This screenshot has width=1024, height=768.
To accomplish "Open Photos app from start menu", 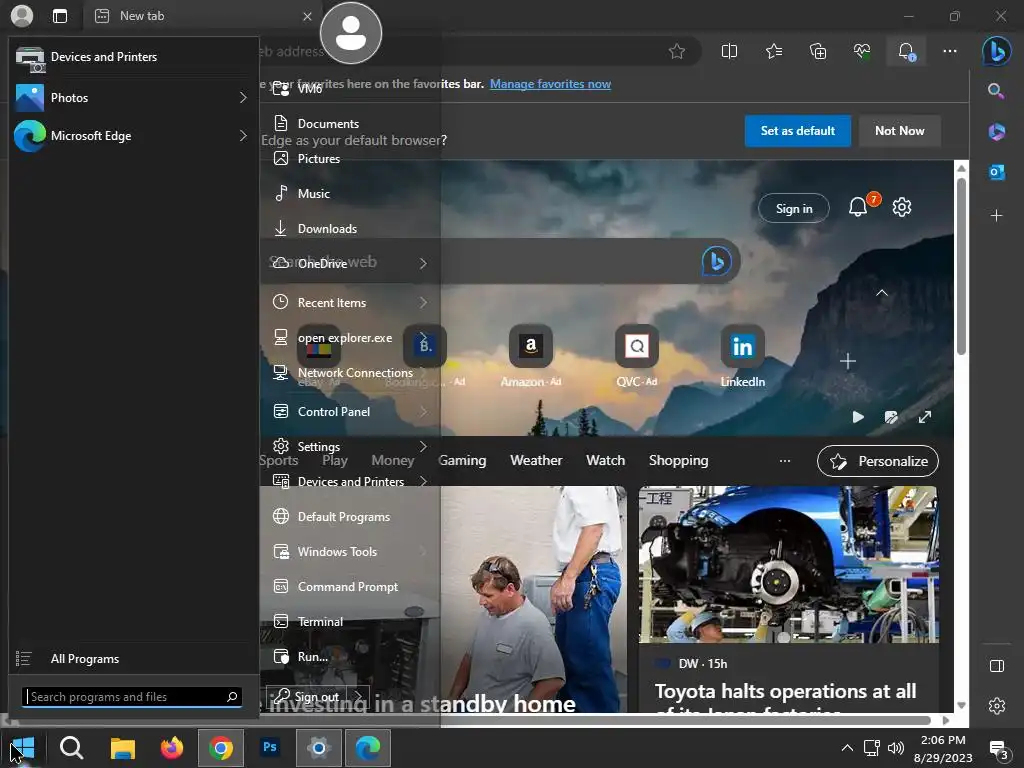I will [x=124, y=98].
